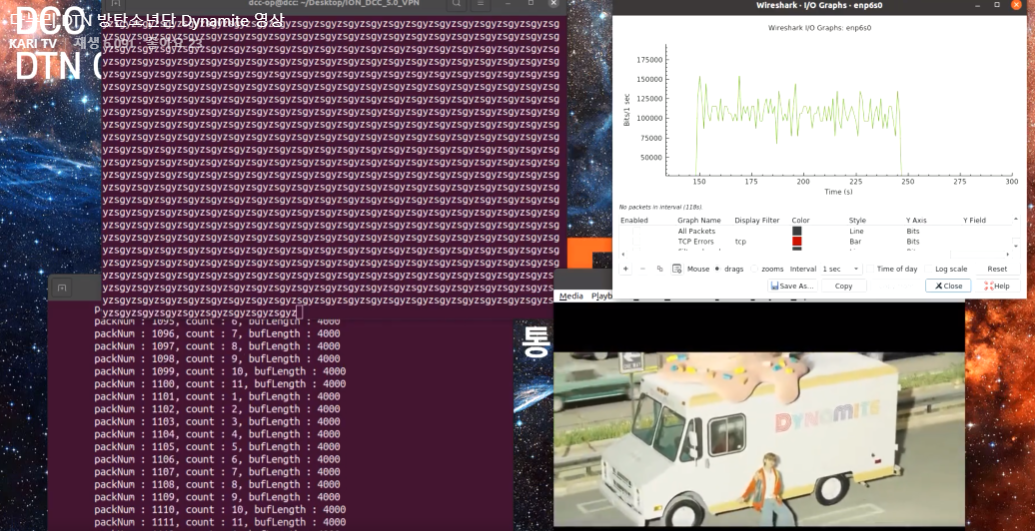Open the hamburger menu in the top terminal title bar
Image resolution: width=1035 pixels, height=531 pixels.
click(x=483, y=4)
